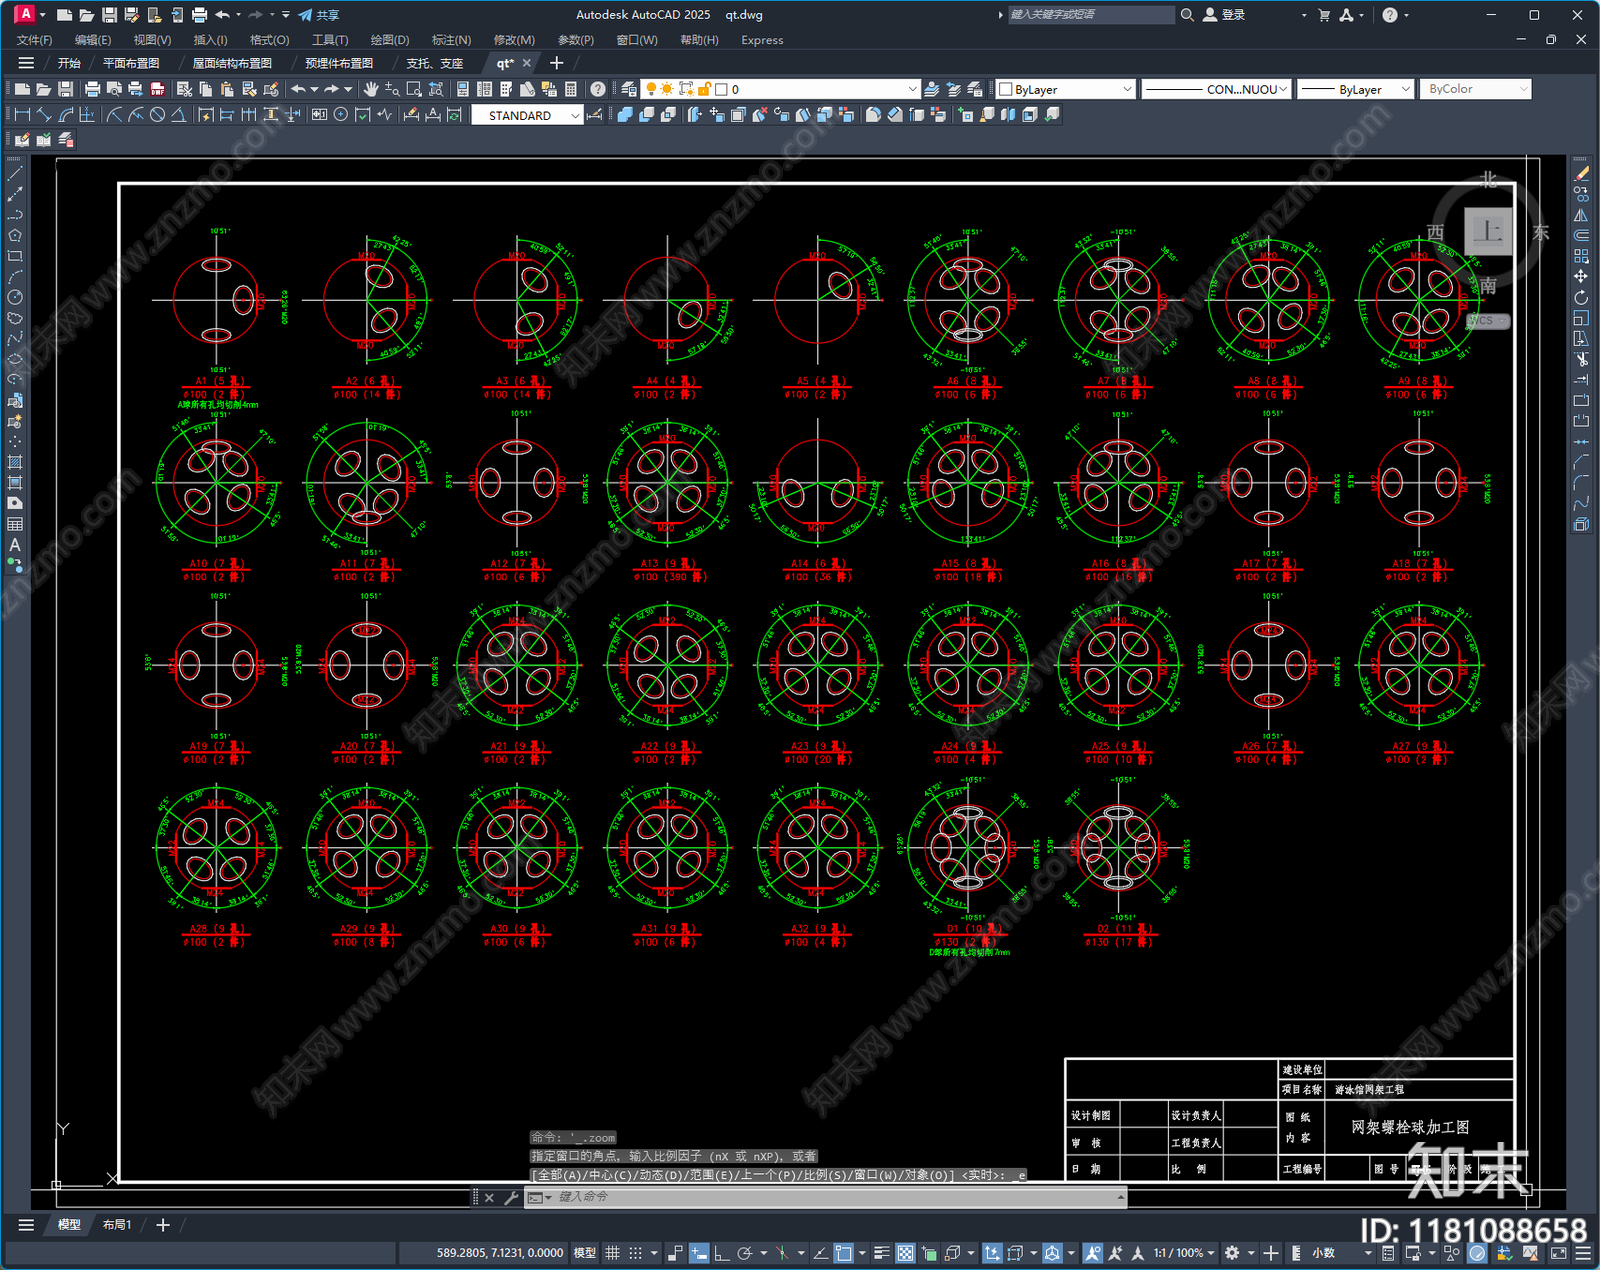Click the 共享 share button
This screenshot has width=1600, height=1270.
(x=319, y=15)
